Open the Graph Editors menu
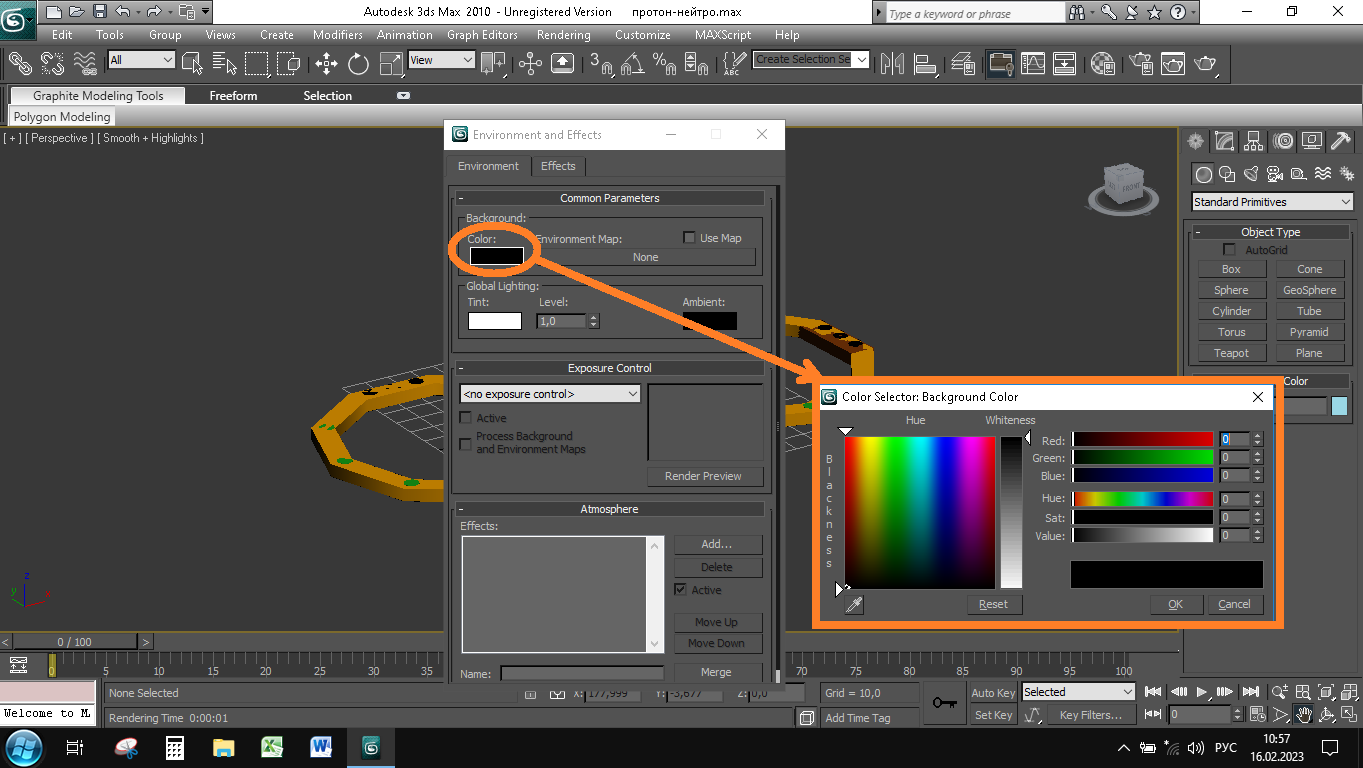The height and width of the screenshot is (768, 1363). click(482, 34)
